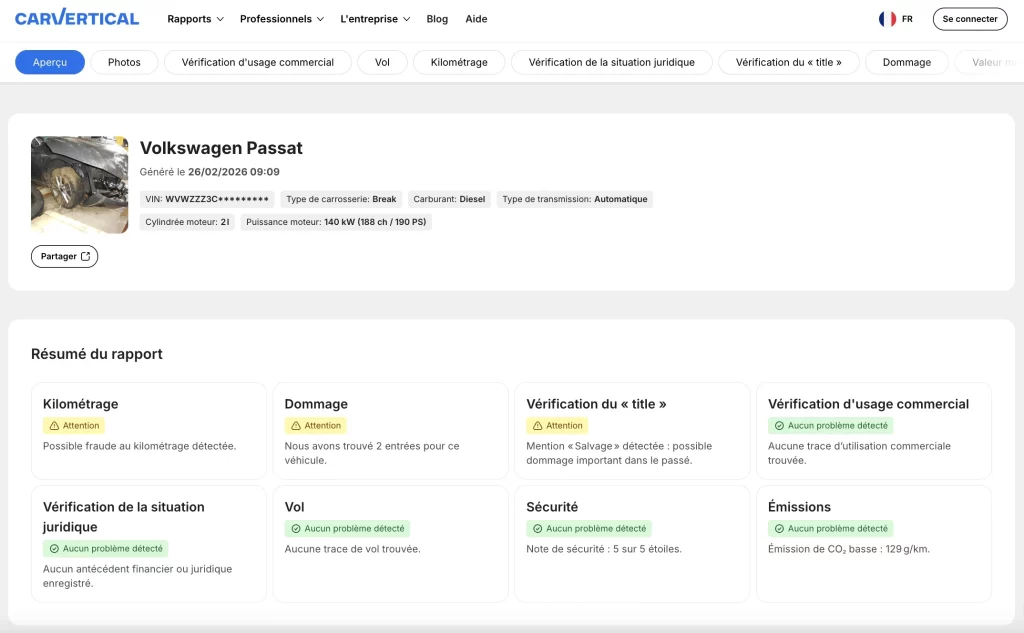Screen dimensions: 1024x633
Task: Click the check icon in Vol card
Action: tap(296, 528)
